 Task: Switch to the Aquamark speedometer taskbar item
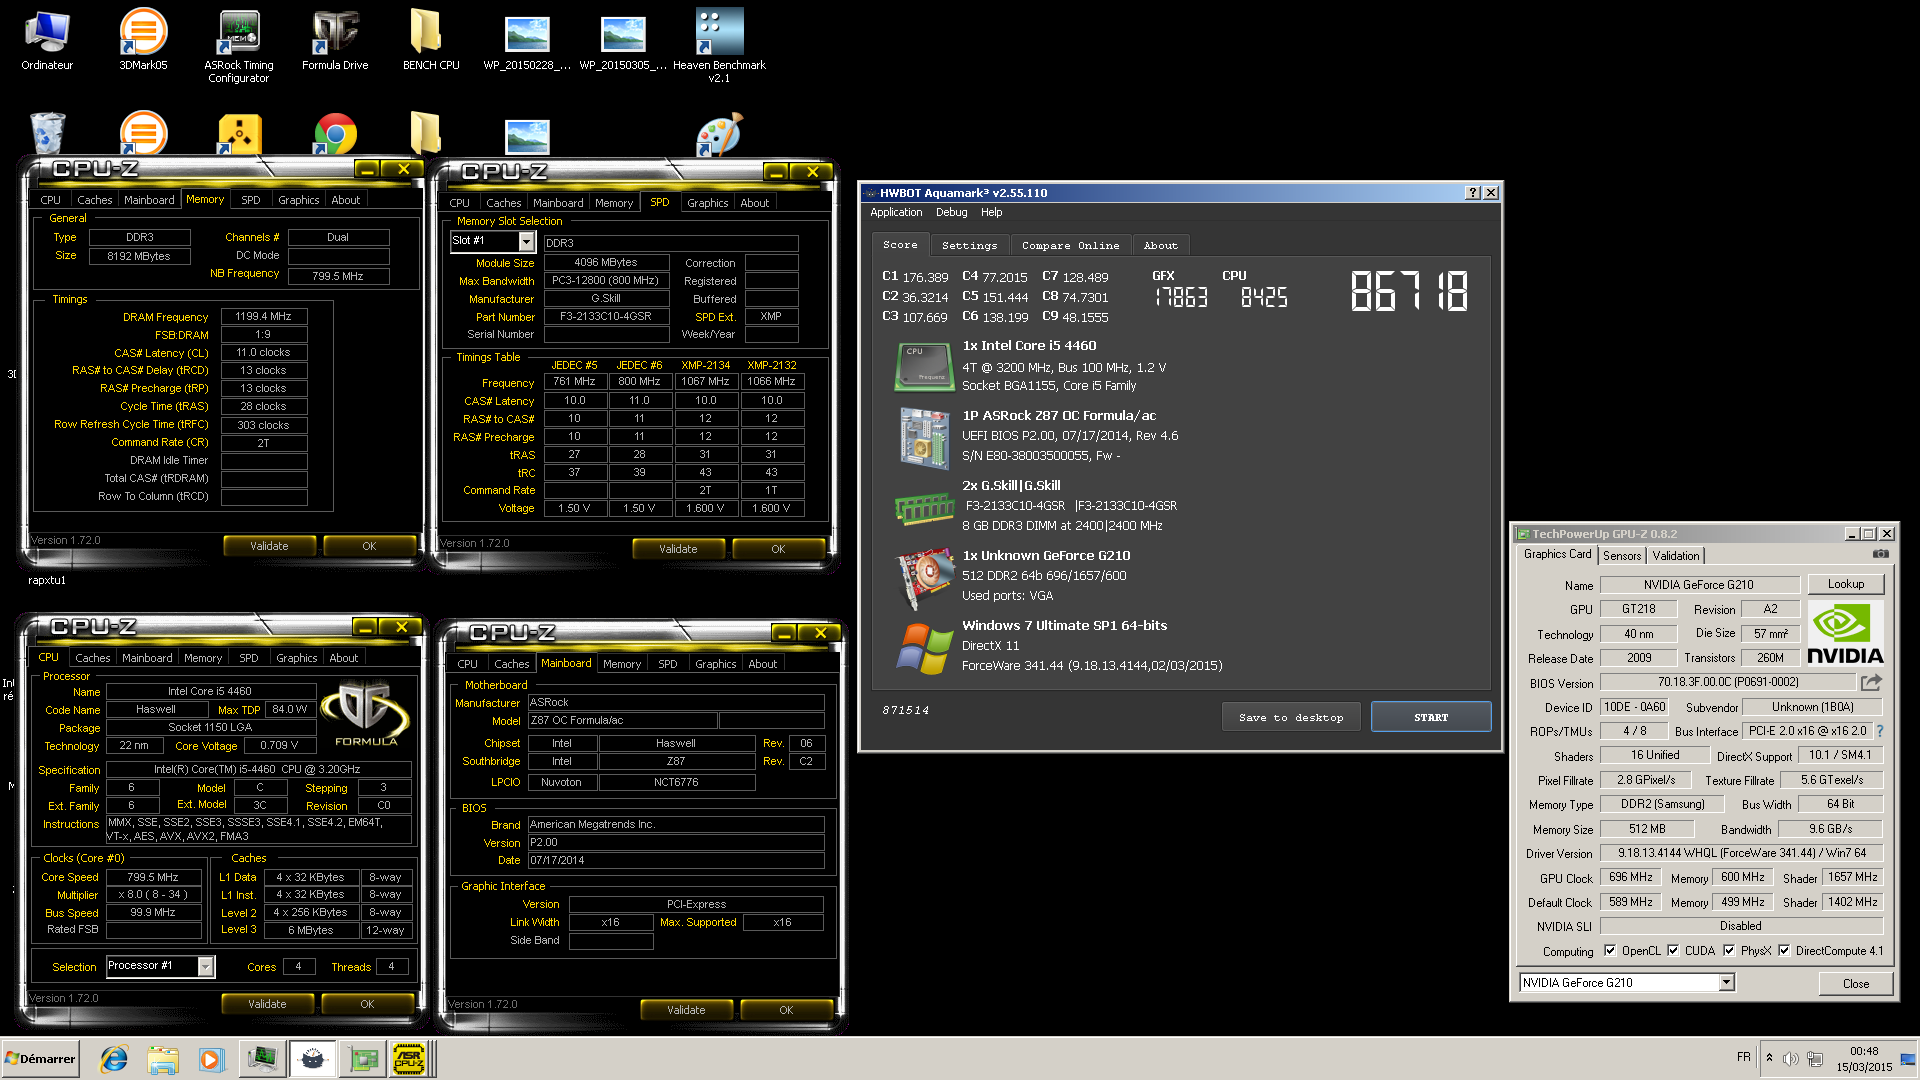pos(312,1059)
